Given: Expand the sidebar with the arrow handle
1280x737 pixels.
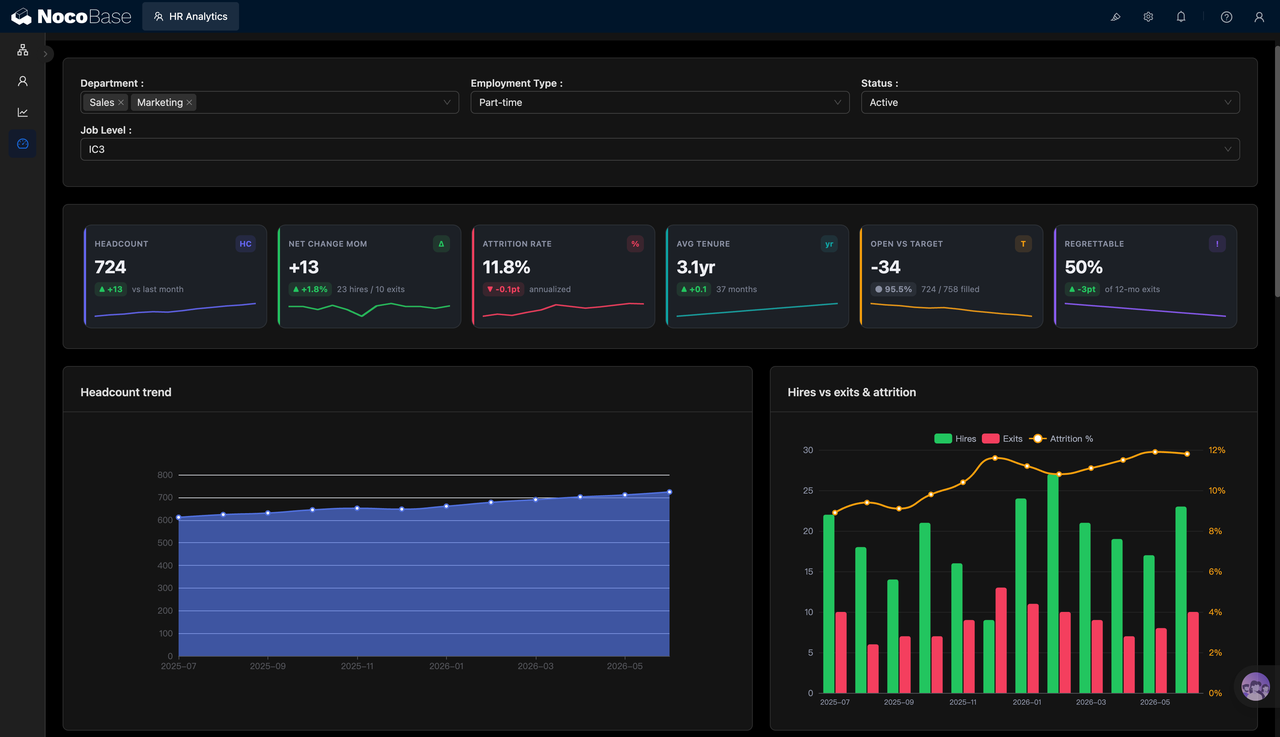Looking at the screenshot, I should point(46,54).
